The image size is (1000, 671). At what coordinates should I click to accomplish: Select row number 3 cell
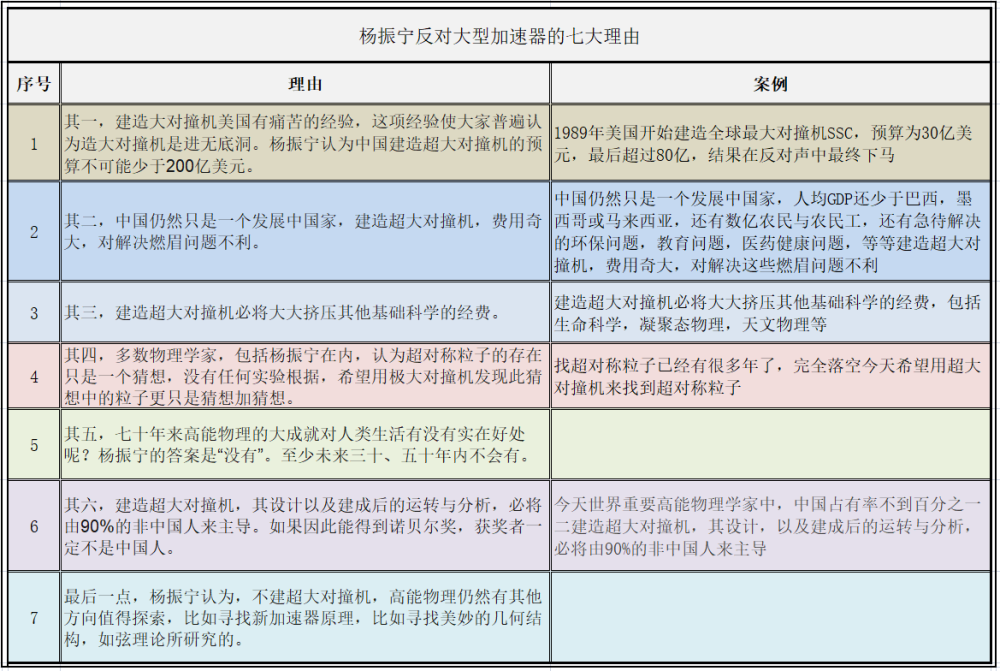pos(34,312)
